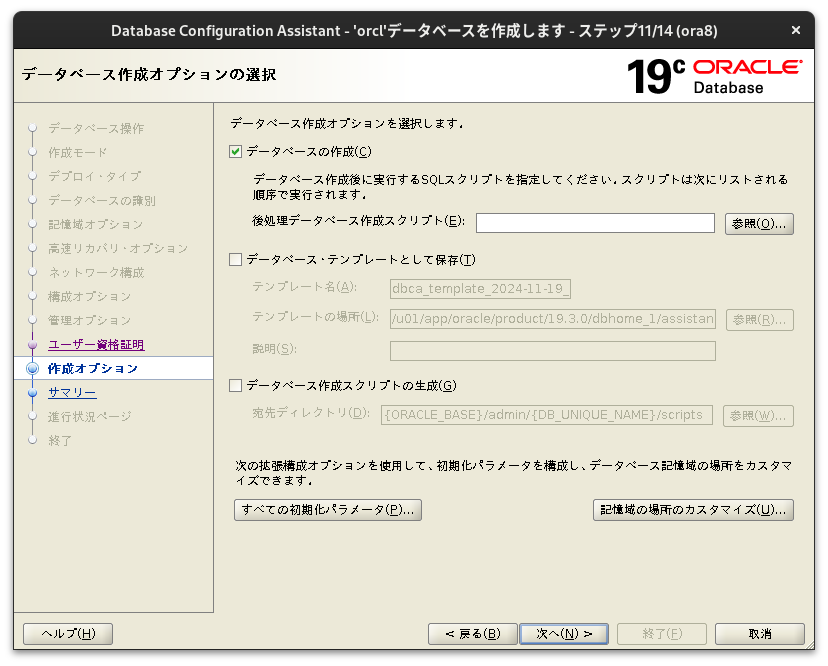This screenshot has height=666, width=828.
Task: Cancel the wizard via 取消 button
Action: 759,633
